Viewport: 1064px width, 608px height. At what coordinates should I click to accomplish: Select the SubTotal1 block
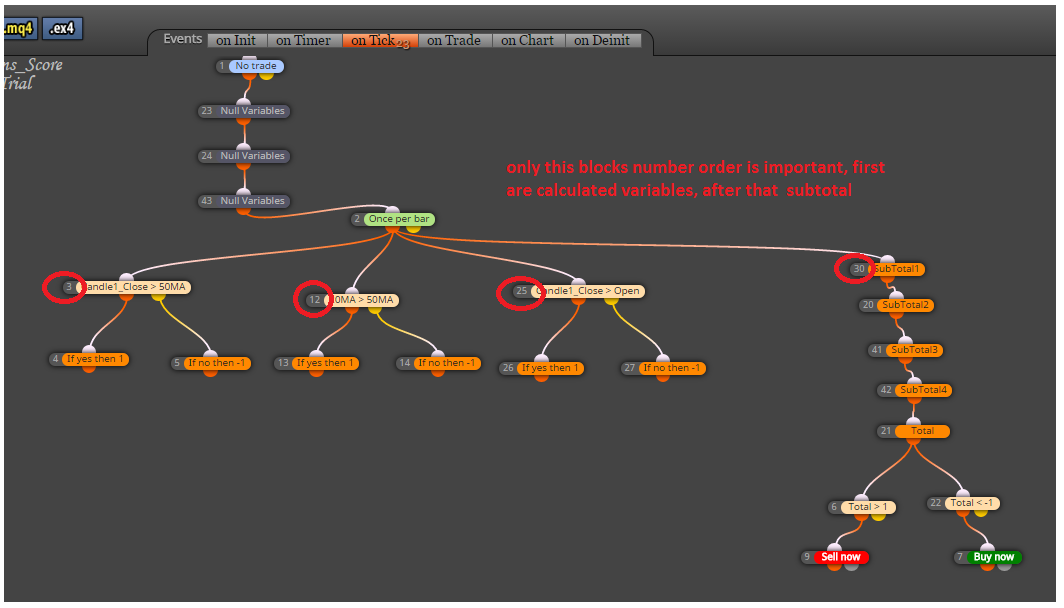(896, 269)
